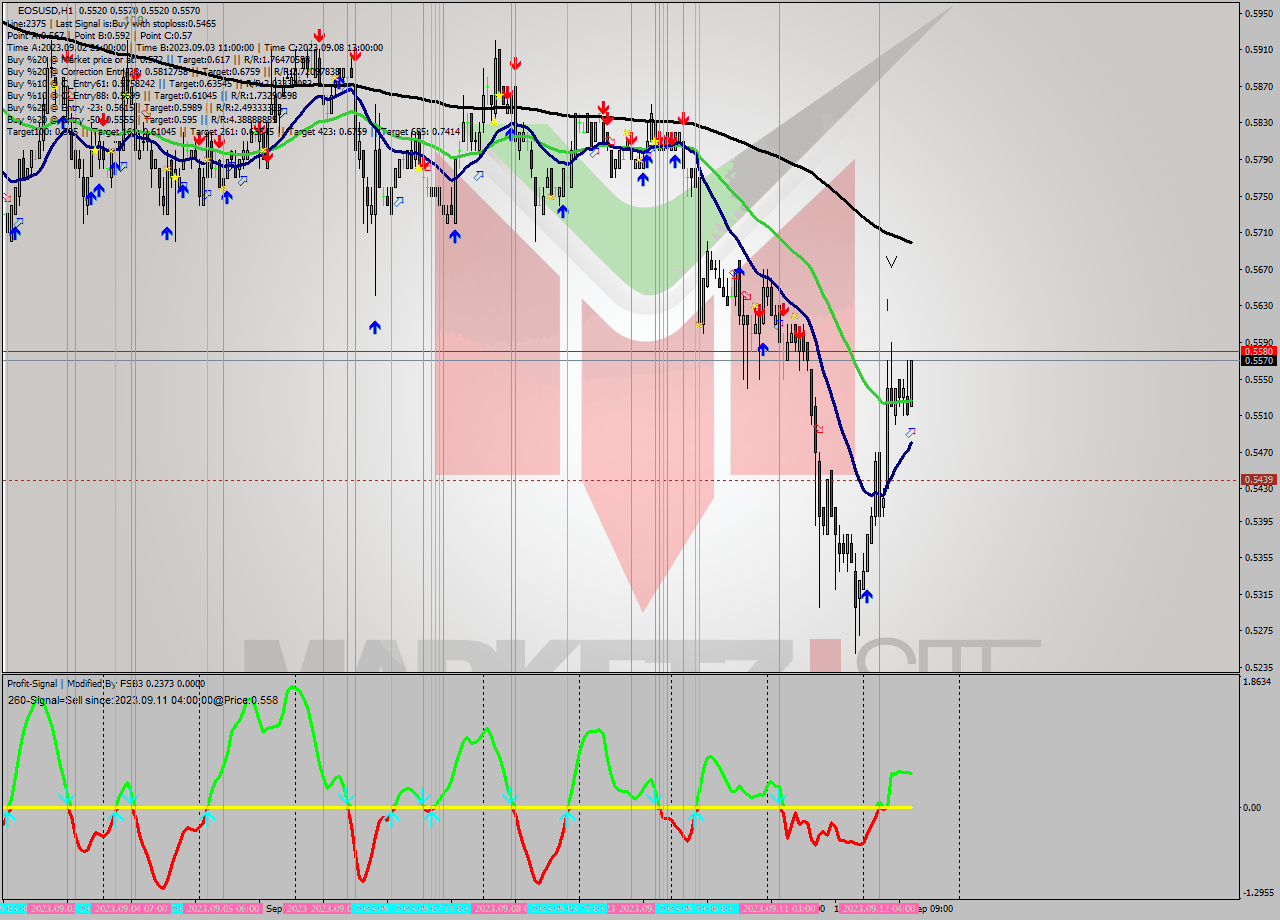Viewport: 1280px width, 920px height.
Task: Select the 2023.09.11 03:00 time marker
Action: point(778,908)
